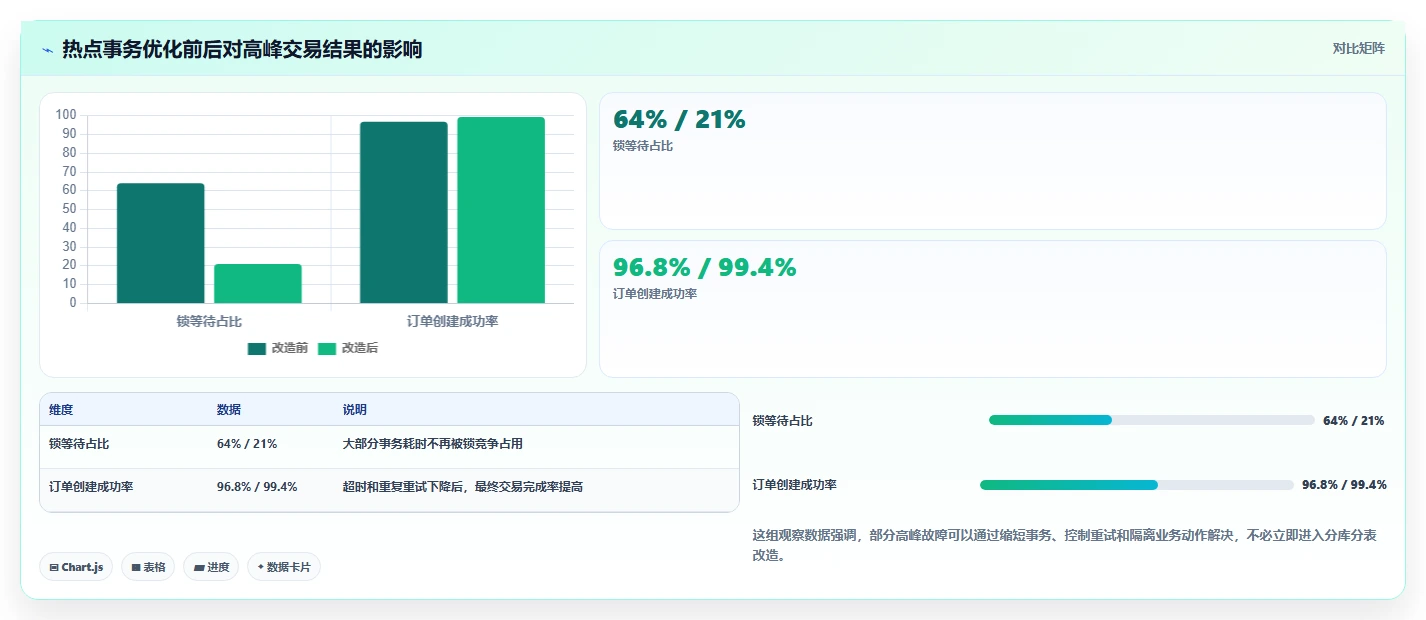This screenshot has height=620, width=1426.
Task: Click the 改造后 bar for 锁等待占比
Action: (x=258, y=283)
